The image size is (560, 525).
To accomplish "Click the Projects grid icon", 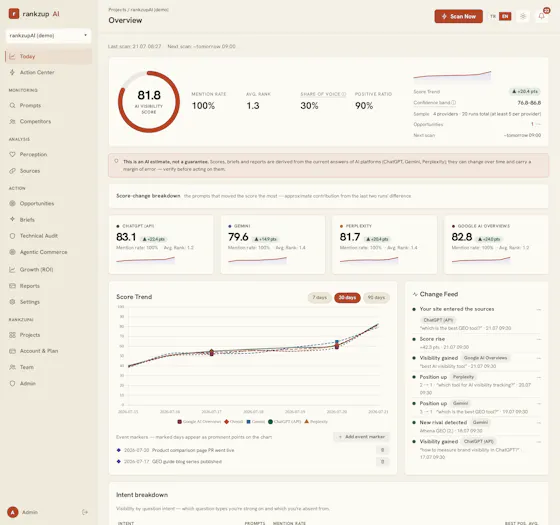I will (12, 335).
